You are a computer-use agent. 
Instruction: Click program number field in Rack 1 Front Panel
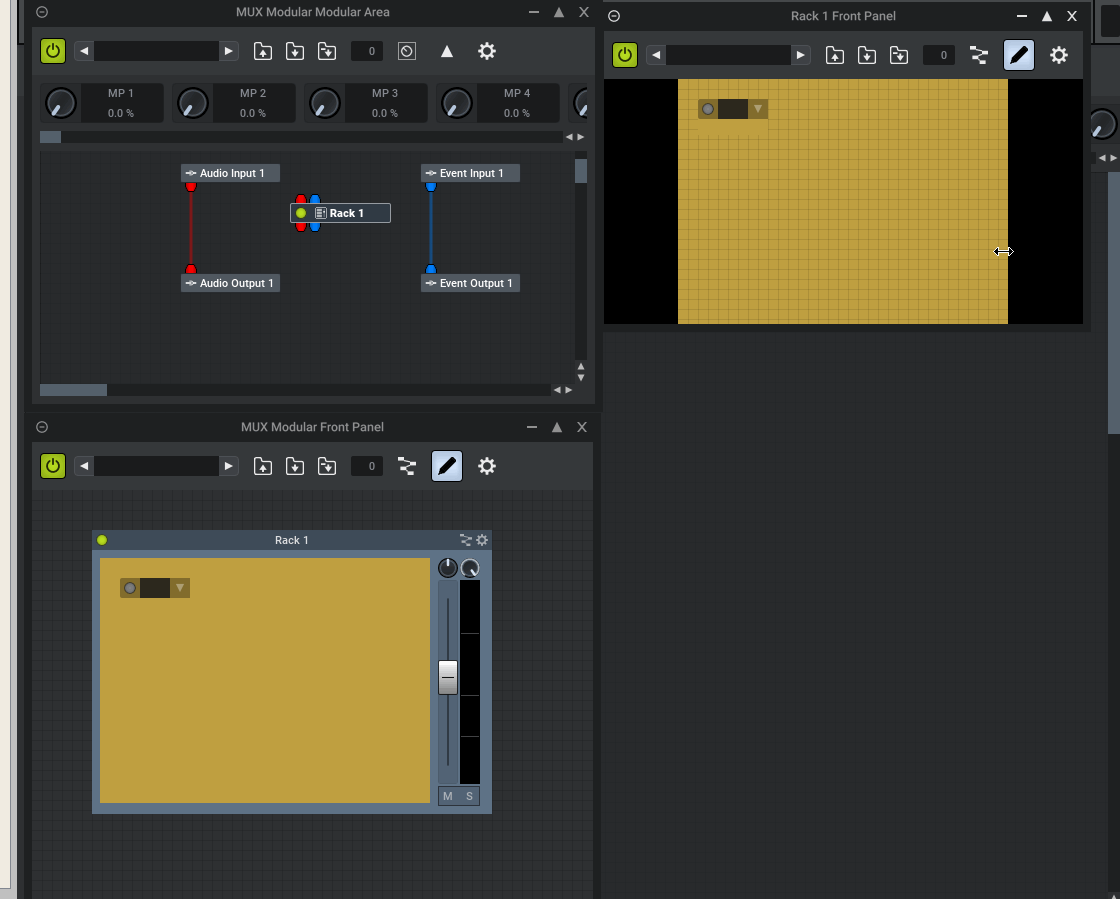pos(939,55)
